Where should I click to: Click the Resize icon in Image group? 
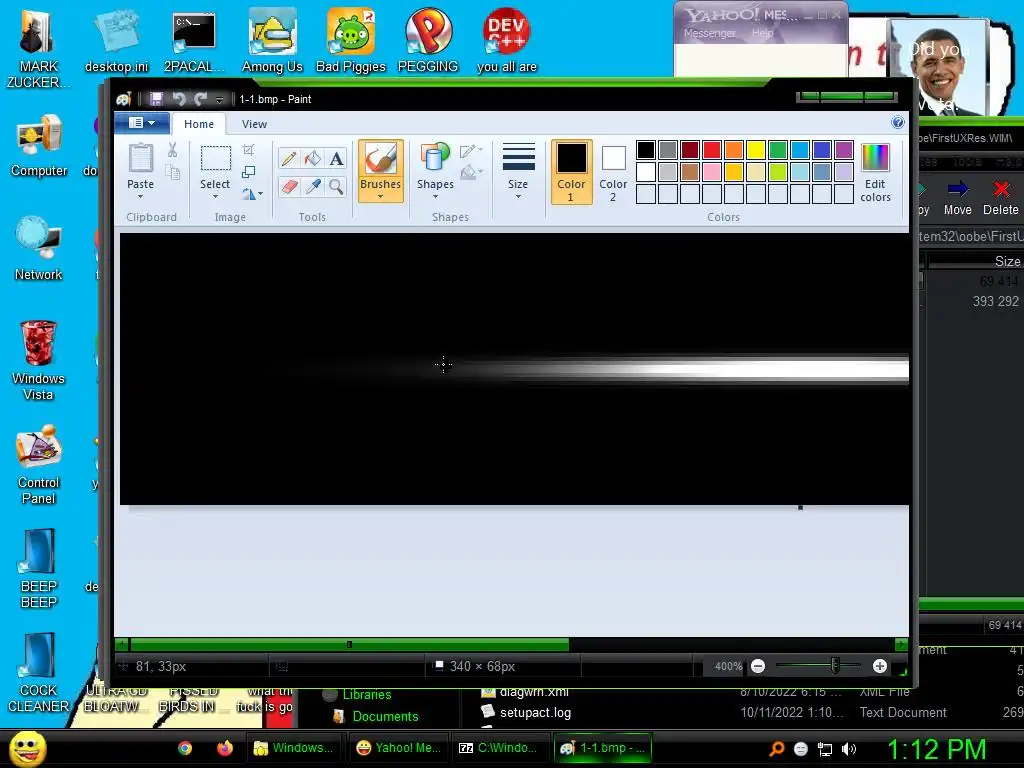(x=248, y=172)
